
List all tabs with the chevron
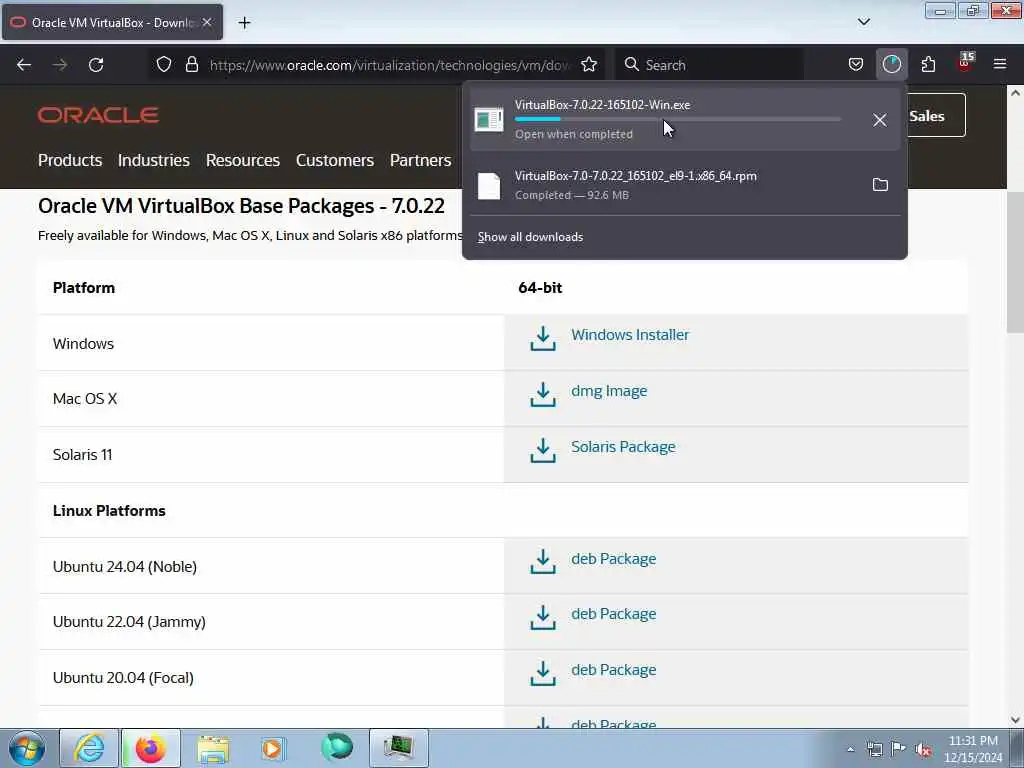[863, 22]
